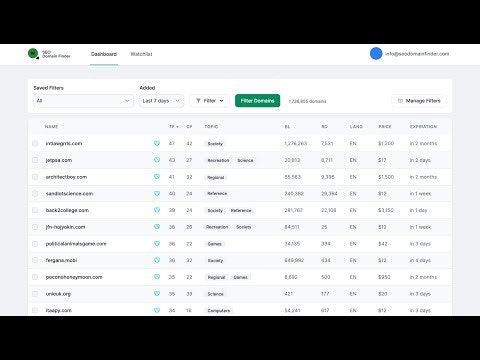Click watchlist icon for fergana.mobi

(x=157, y=260)
